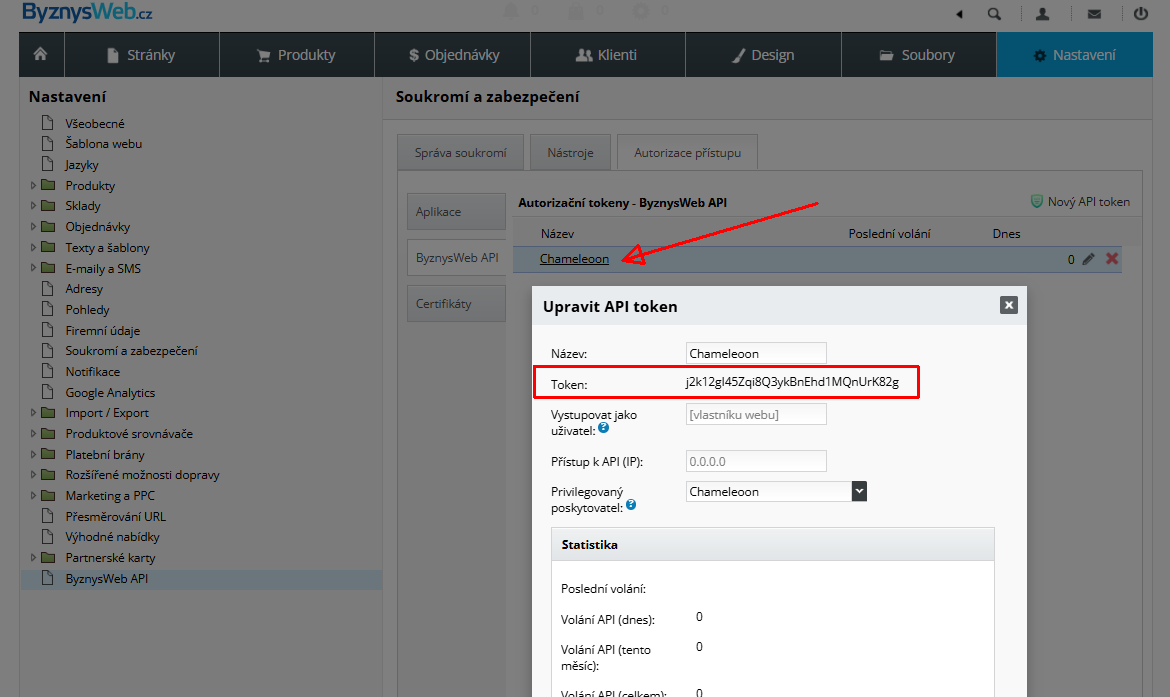
Task: Expand the Import / Export folder
Action: [x=35, y=413]
